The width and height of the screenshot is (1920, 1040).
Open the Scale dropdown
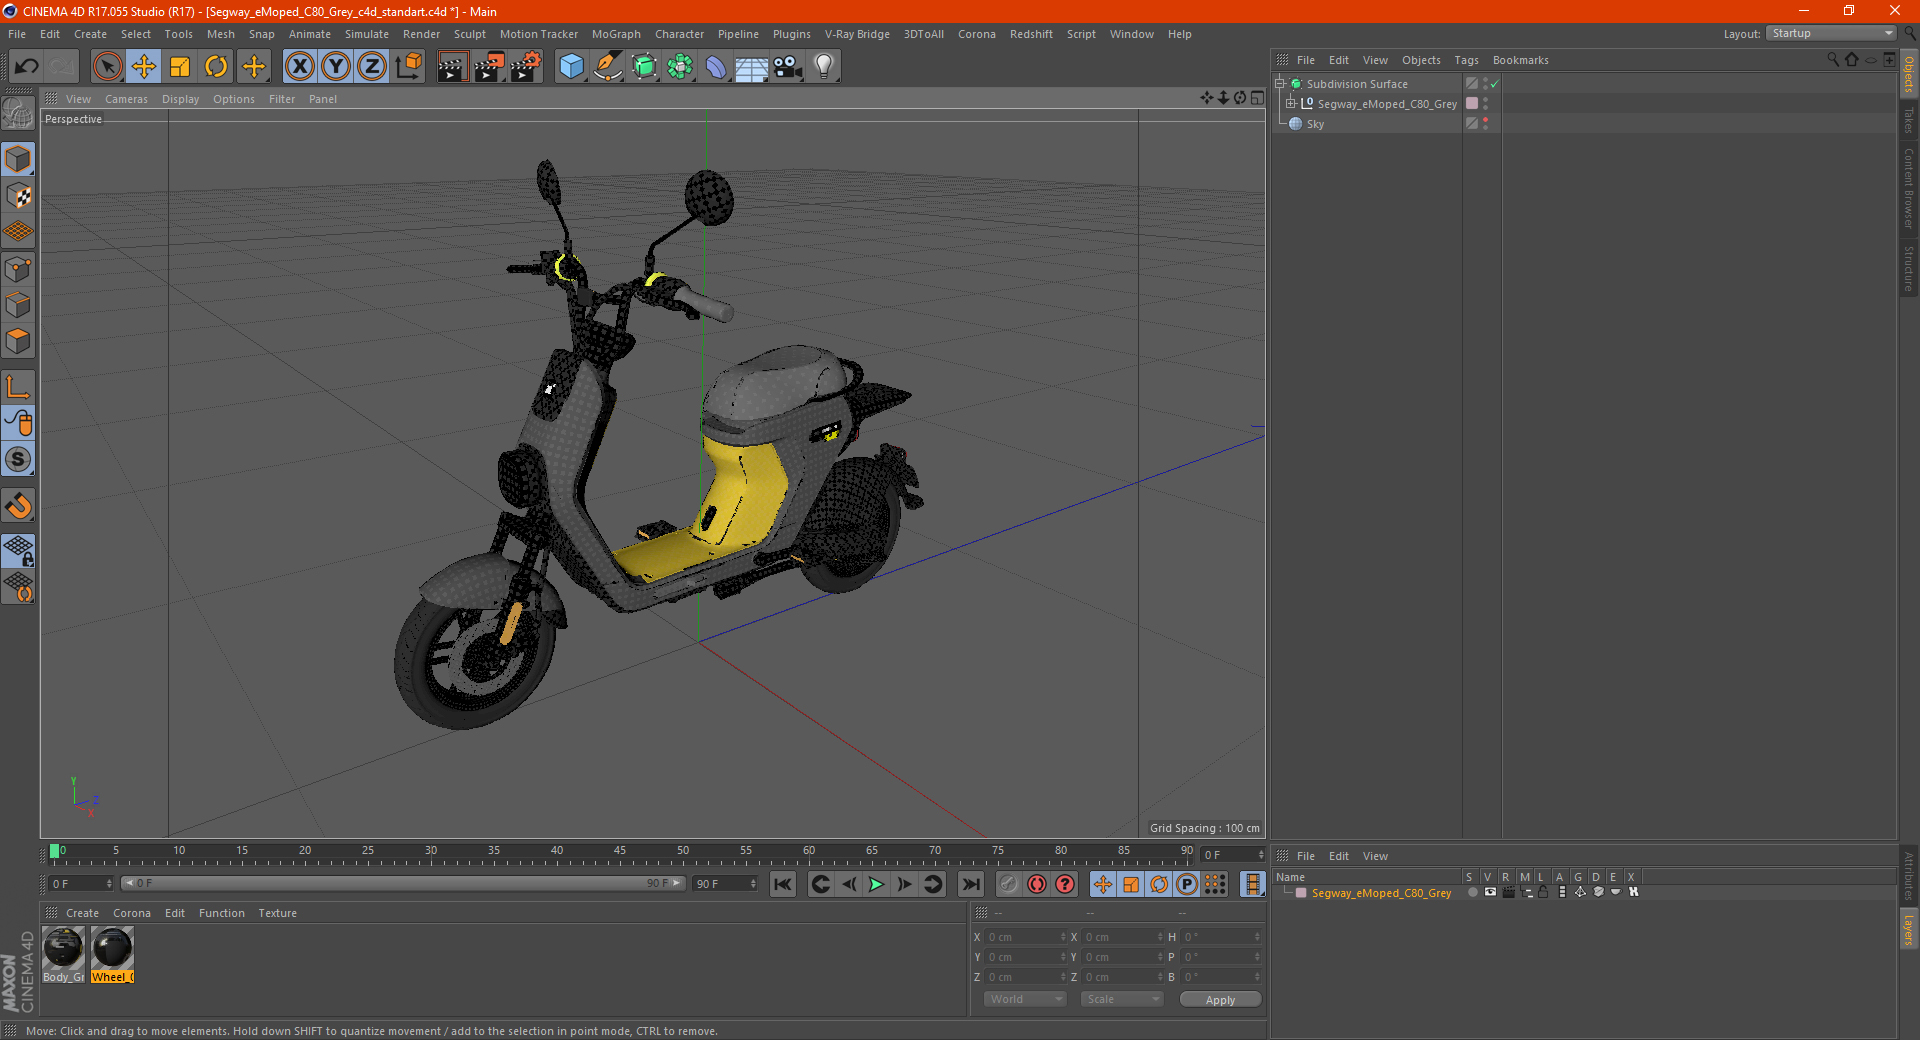1122,1000
